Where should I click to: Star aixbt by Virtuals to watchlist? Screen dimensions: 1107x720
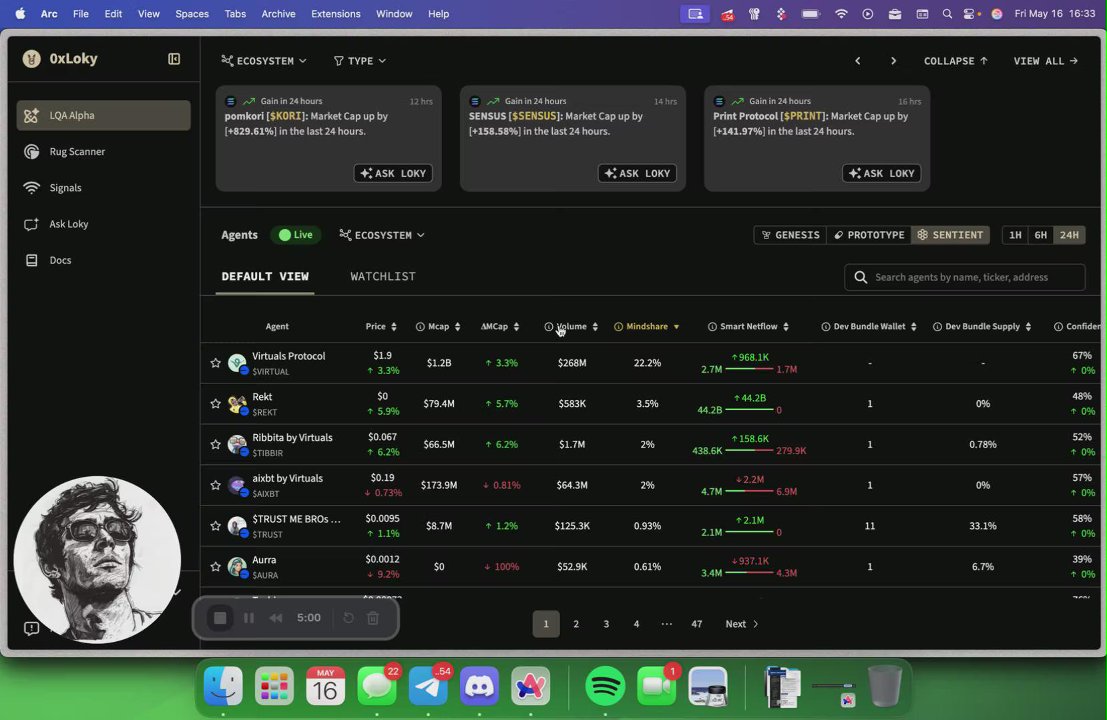[x=215, y=485]
